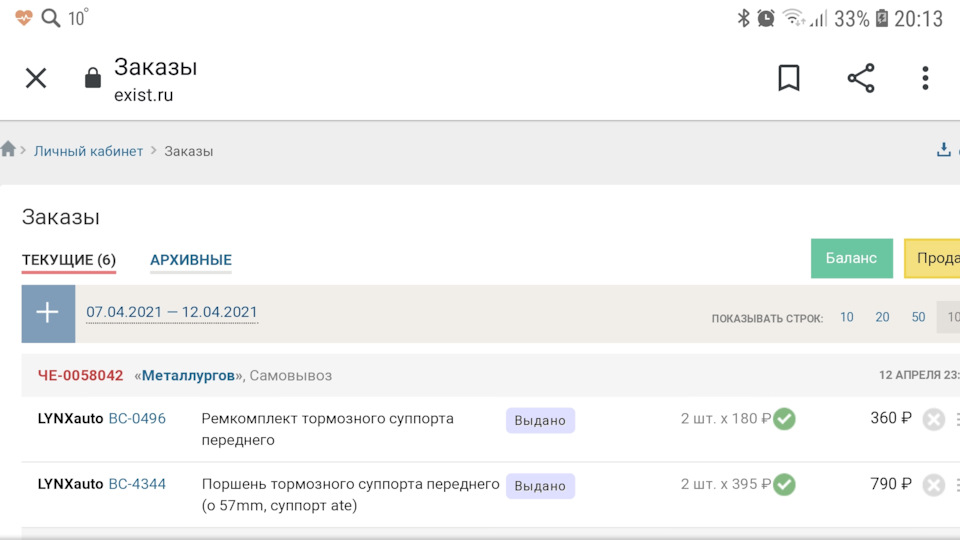This screenshot has height=540, width=960.
Task: Remove BC-0496 with grey X icon
Action: [934, 420]
